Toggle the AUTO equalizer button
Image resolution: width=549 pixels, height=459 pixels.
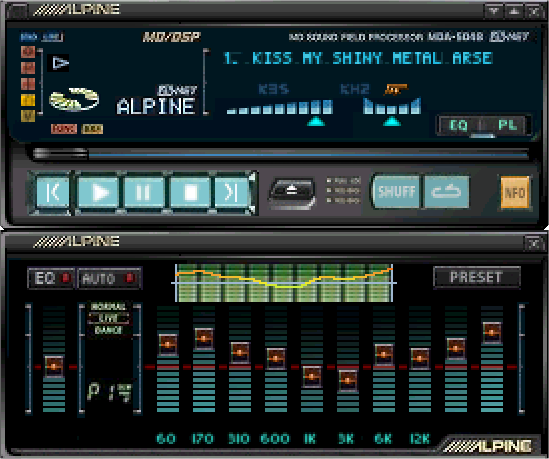pos(109,278)
